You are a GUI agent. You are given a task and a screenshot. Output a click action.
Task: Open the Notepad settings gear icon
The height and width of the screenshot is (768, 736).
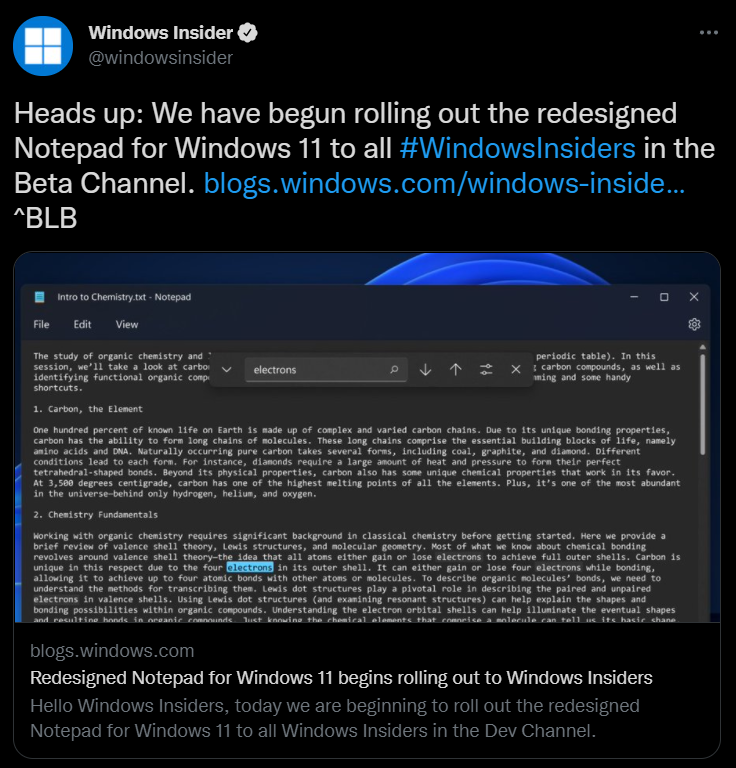coord(694,324)
